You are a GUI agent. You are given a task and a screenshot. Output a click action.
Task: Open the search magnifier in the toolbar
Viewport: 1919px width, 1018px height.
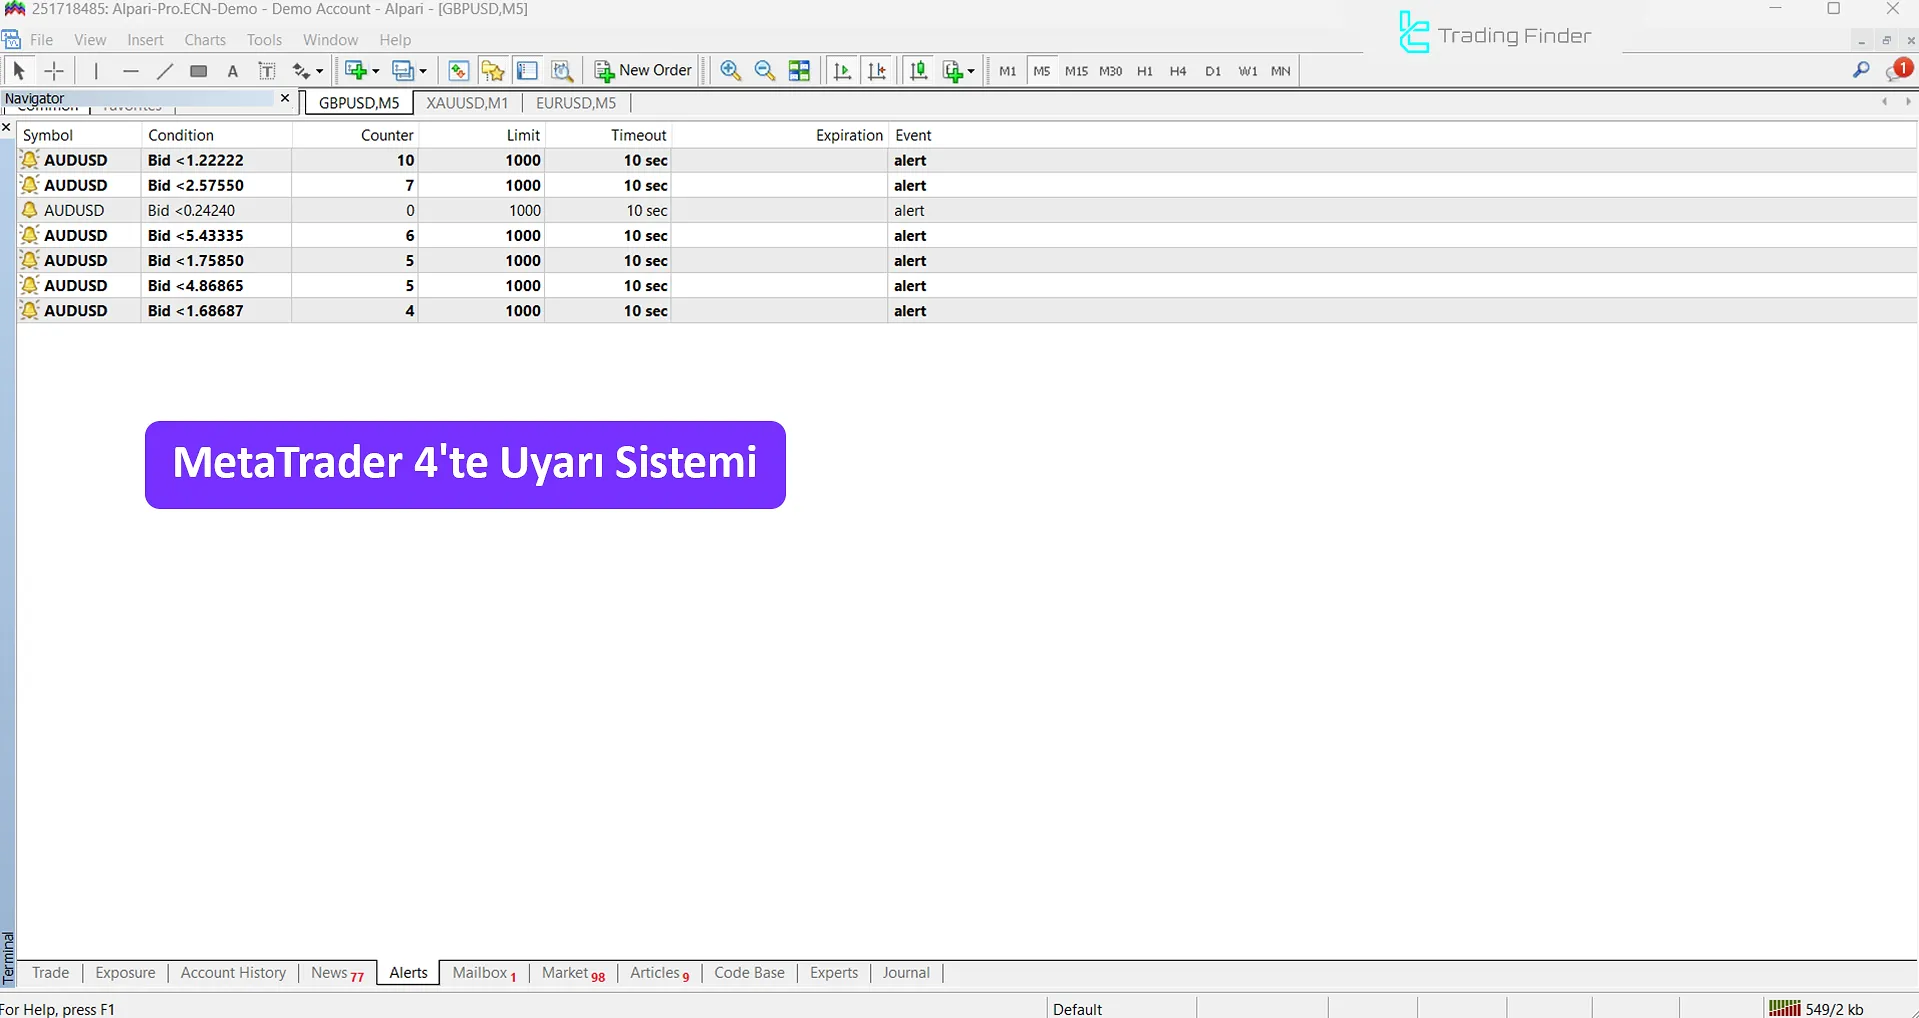pyautogui.click(x=1861, y=70)
